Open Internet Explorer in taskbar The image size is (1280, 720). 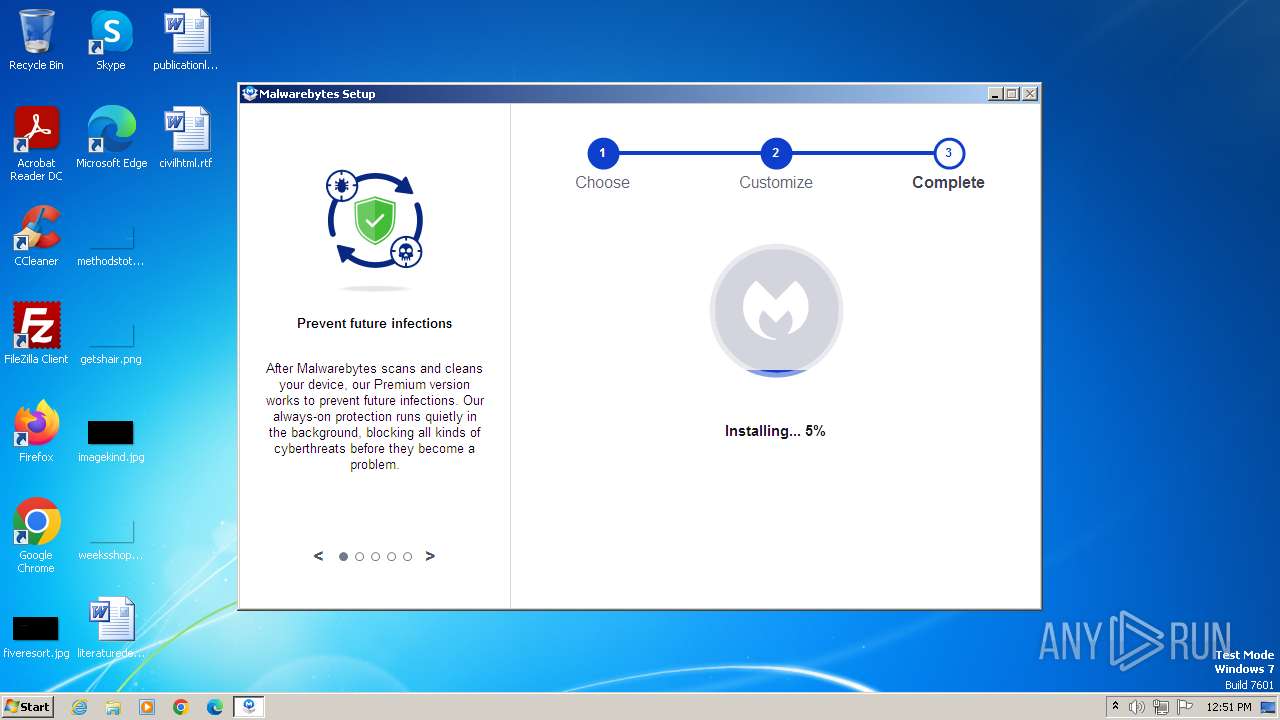click(79, 707)
